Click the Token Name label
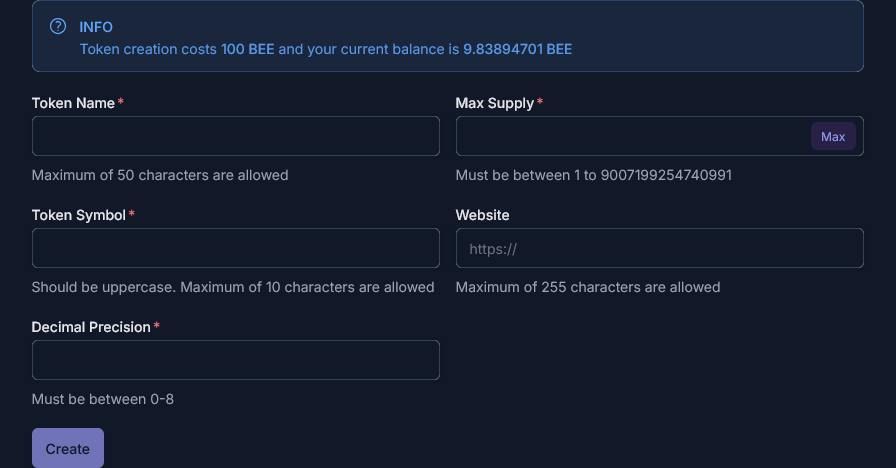896x468 pixels. pos(73,103)
